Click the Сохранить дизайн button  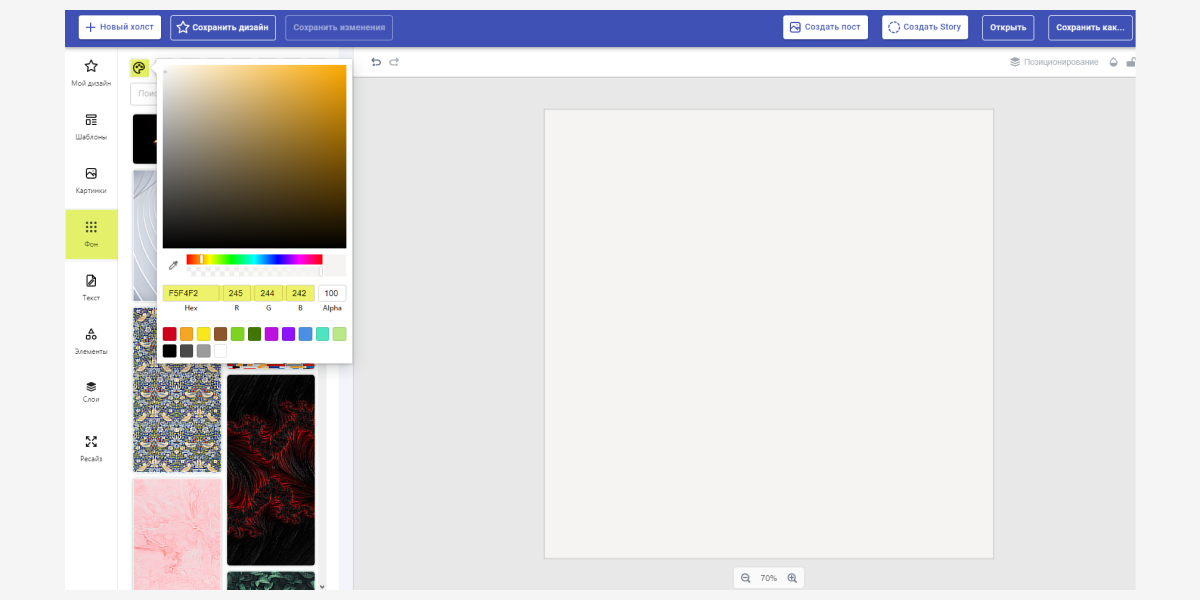coord(223,27)
